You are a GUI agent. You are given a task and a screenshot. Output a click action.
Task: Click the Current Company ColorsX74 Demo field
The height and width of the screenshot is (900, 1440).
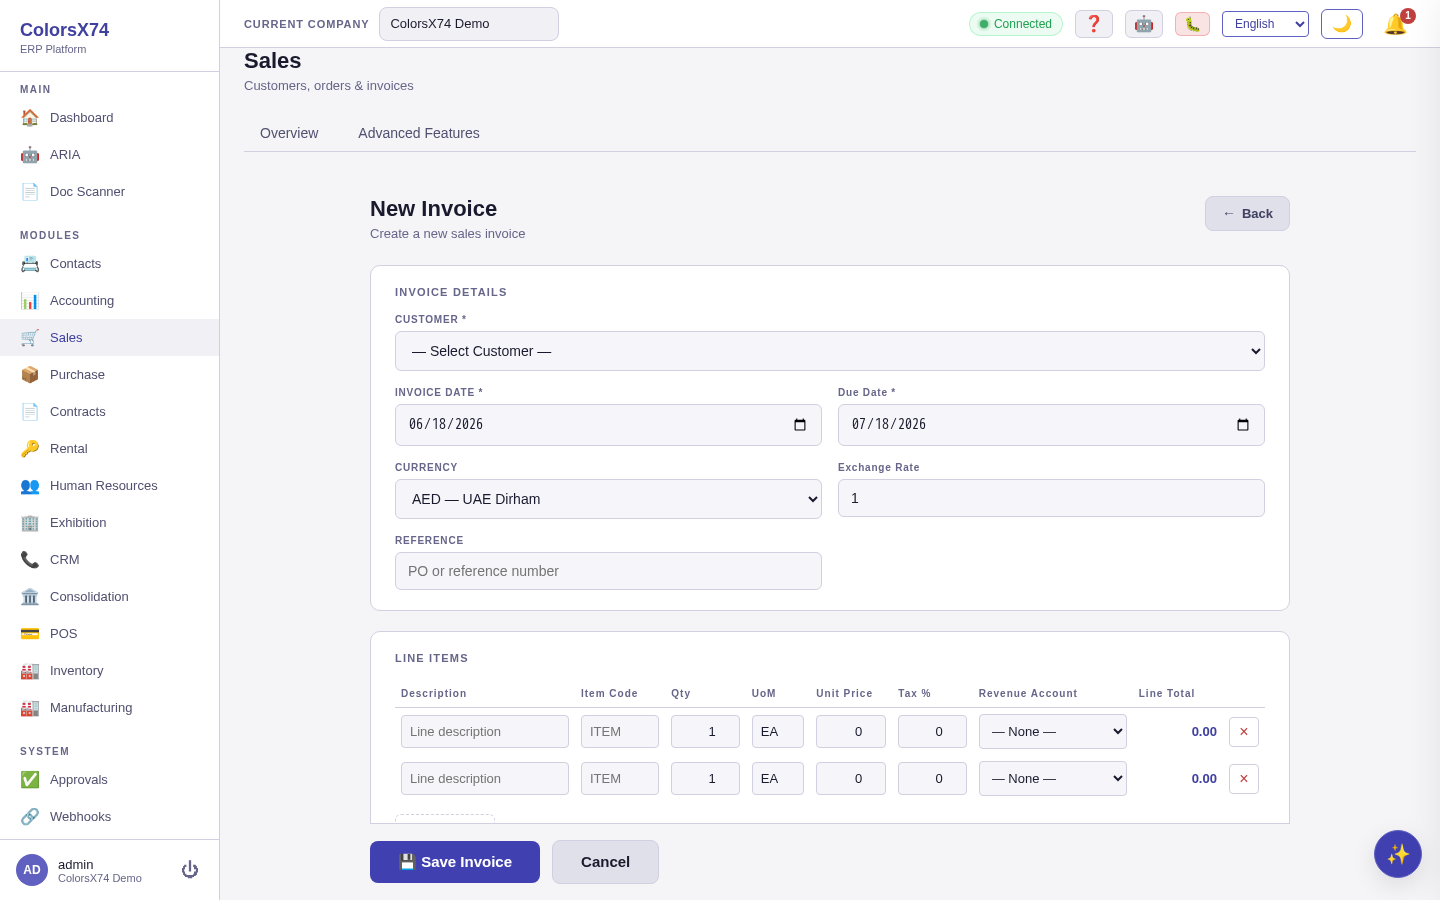[x=469, y=24]
